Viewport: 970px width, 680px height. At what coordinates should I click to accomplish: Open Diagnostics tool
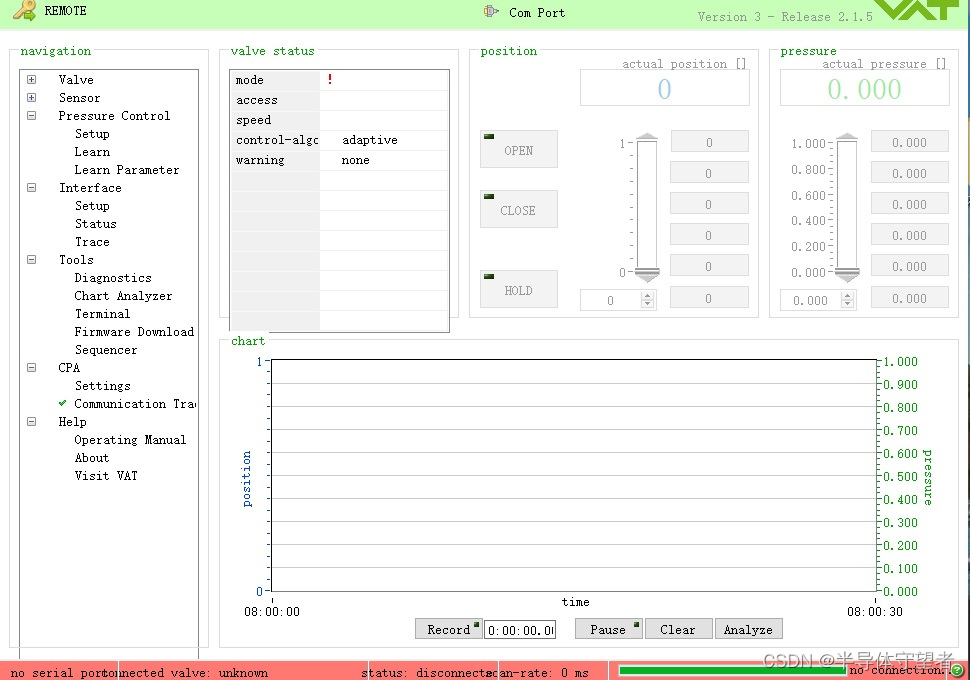(113, 278)
